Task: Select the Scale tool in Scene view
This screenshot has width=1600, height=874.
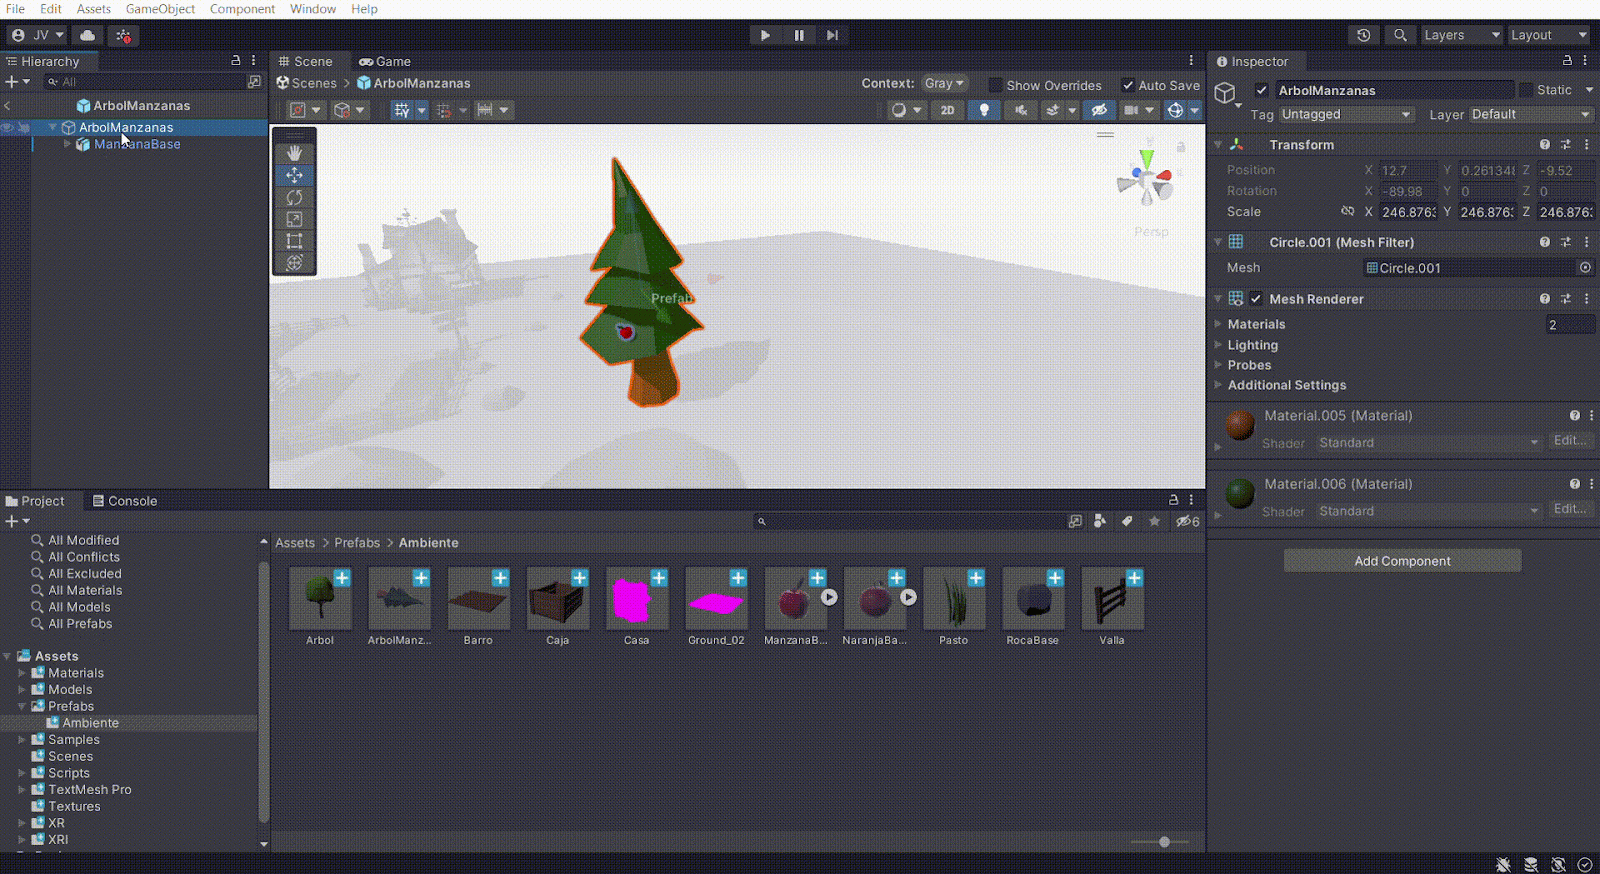Action: (x=294, y=219)
